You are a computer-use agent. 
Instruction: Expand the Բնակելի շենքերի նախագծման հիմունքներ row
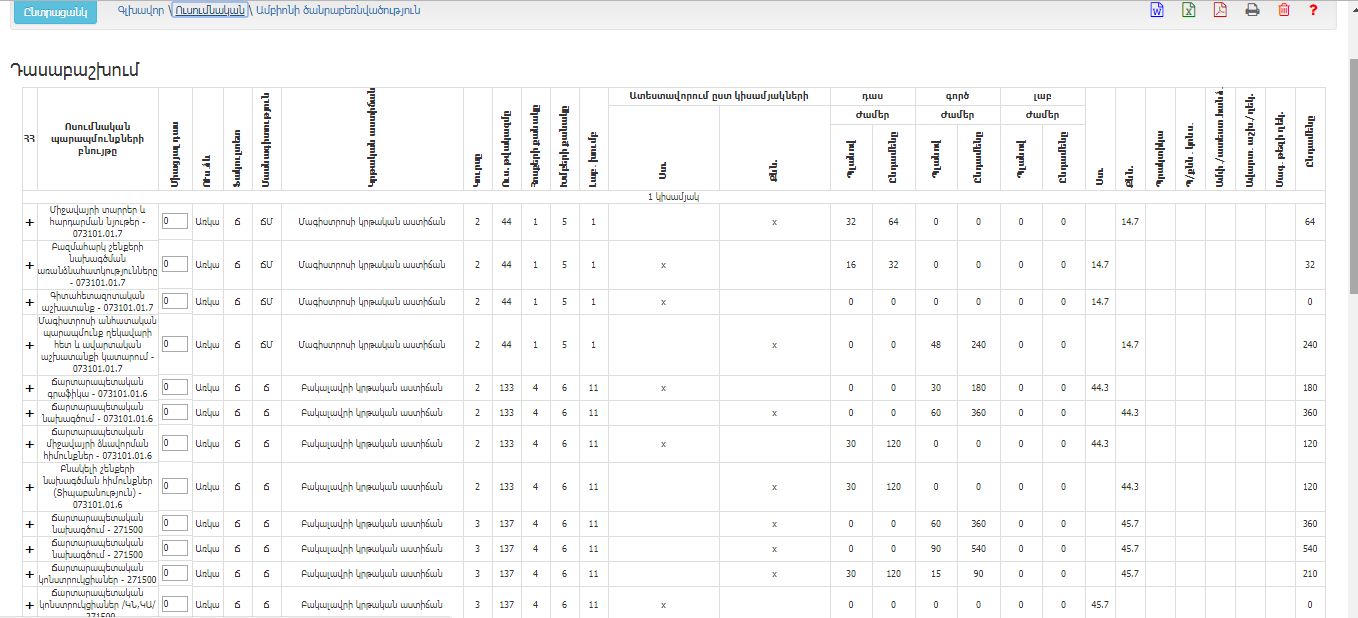tap(29, 487)
